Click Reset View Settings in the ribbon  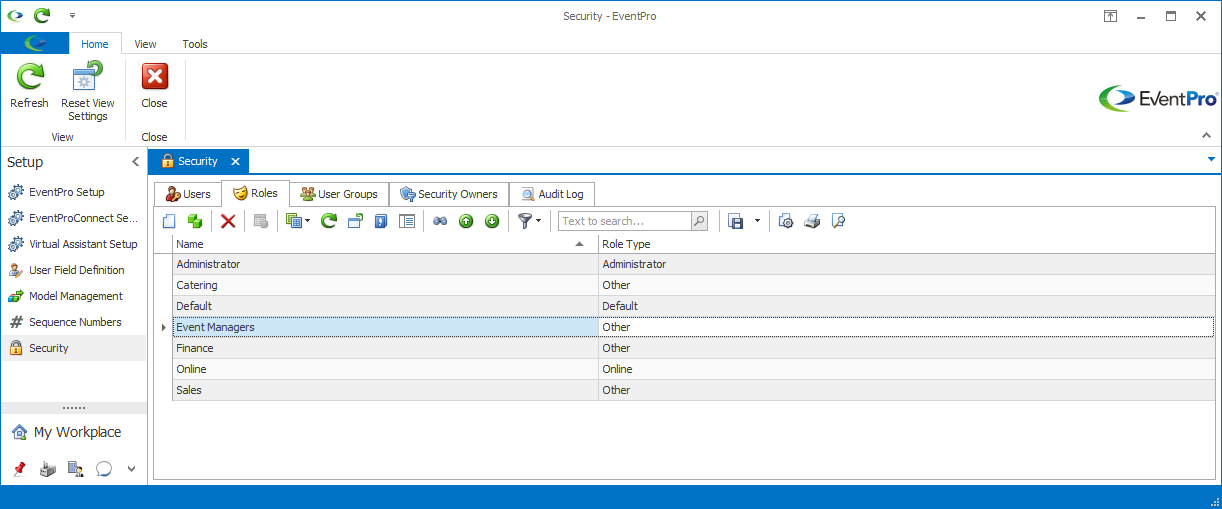coord(88,92)
